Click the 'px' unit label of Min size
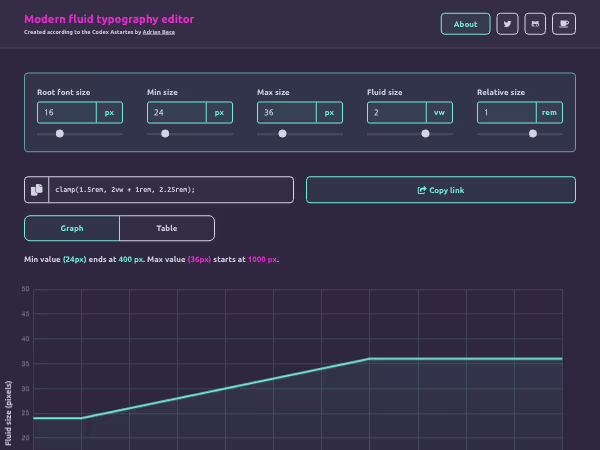The image size is (600, 450). [219, 112]
